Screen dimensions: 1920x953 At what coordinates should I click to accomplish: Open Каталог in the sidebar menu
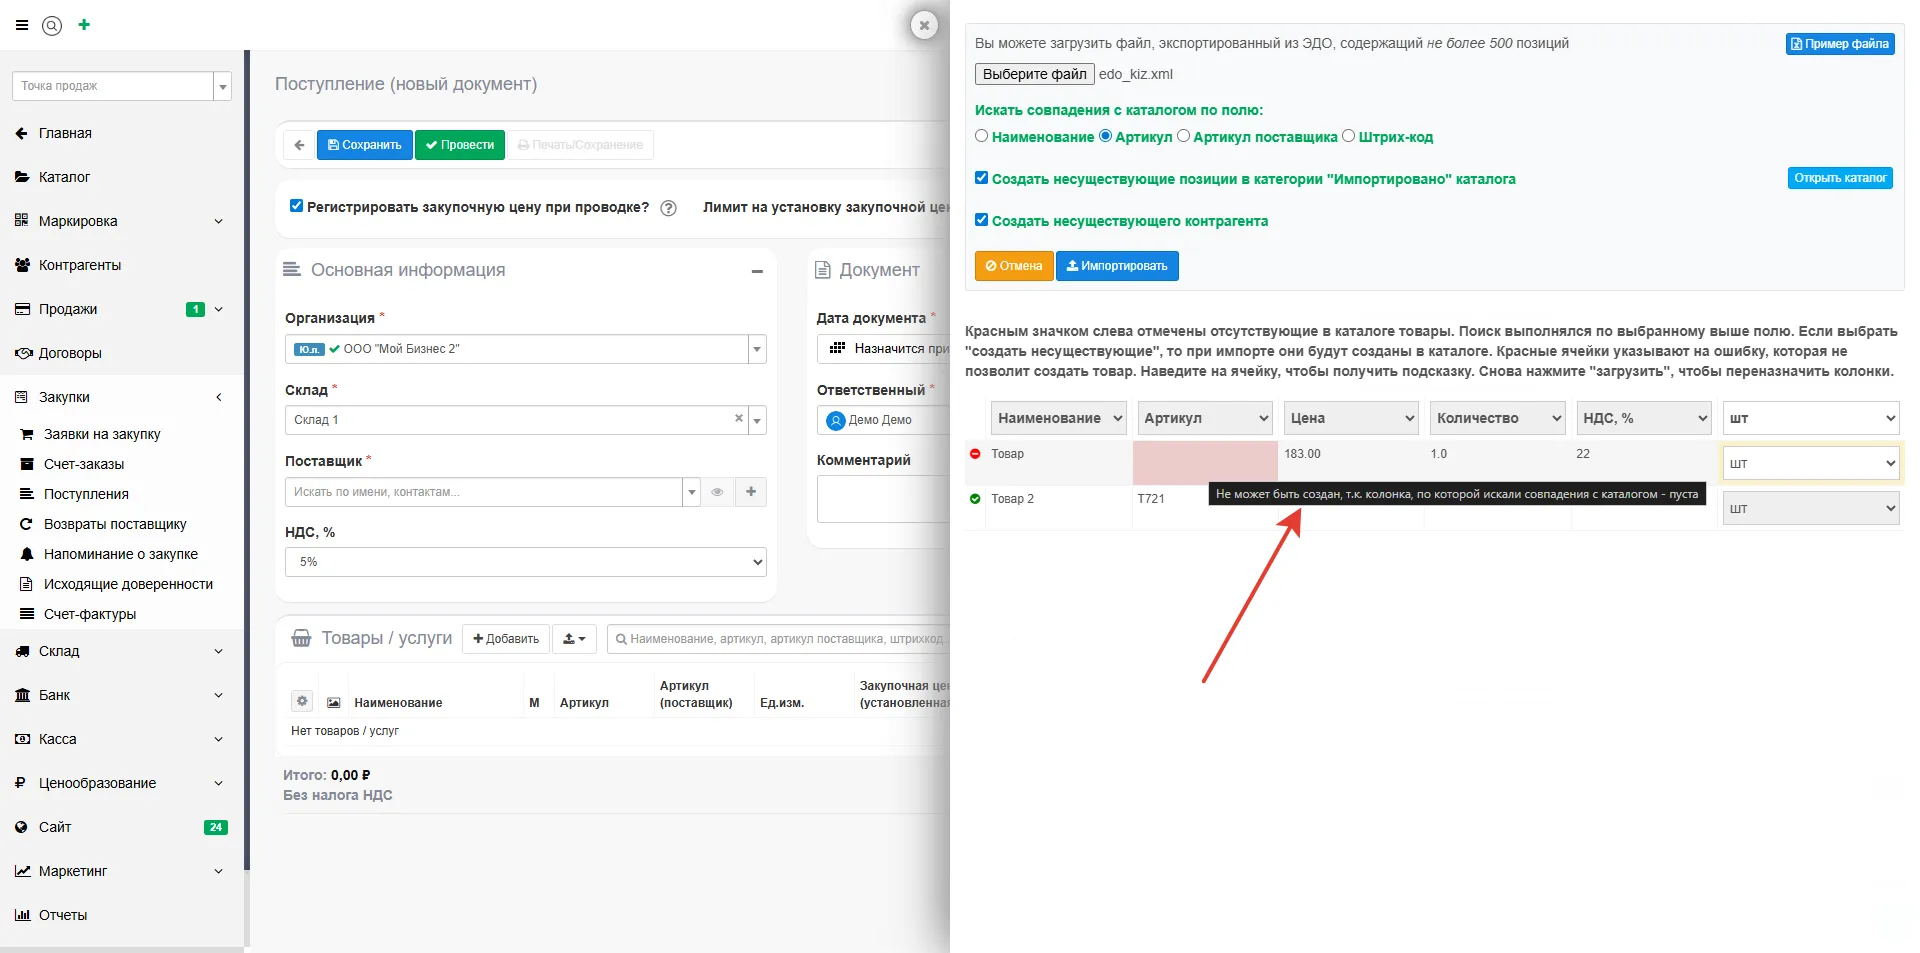tap(64, 177)
